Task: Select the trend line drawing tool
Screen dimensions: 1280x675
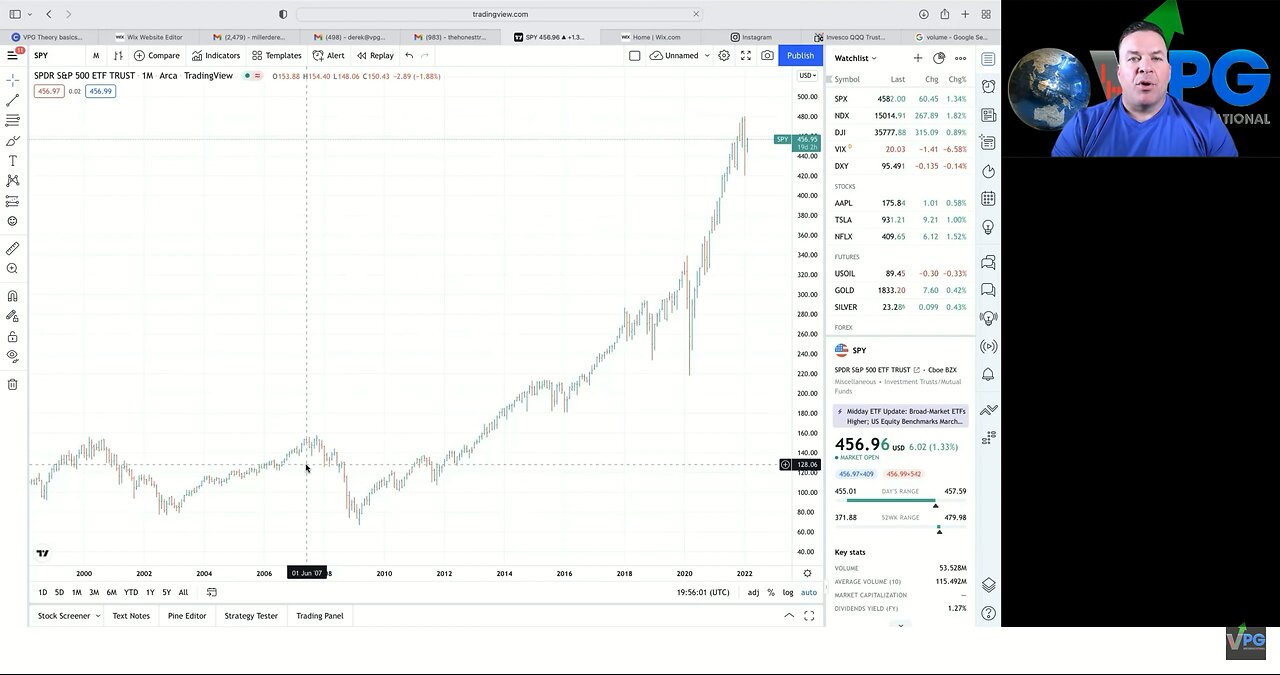Action: tap(12, 100)
